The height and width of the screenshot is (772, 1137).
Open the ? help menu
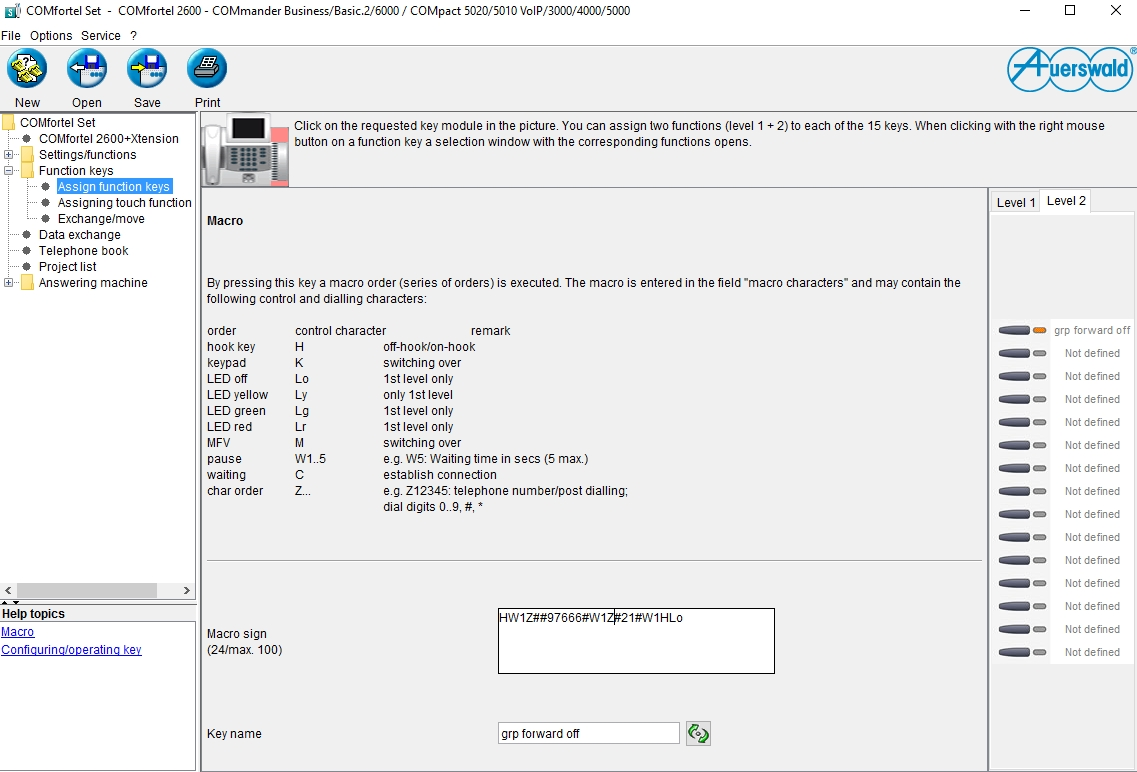(133, 36)
